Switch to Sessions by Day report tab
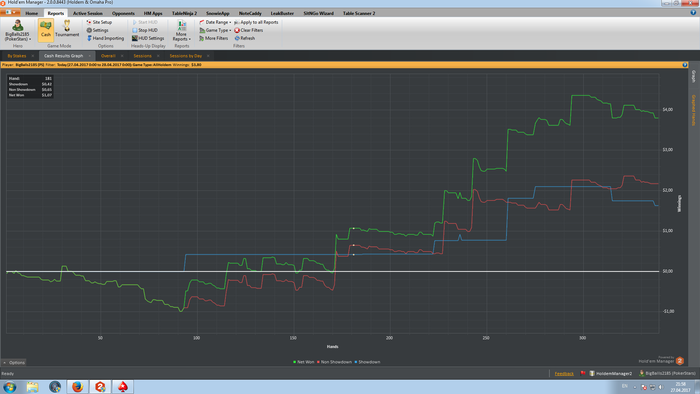 (x=186, y=56)
